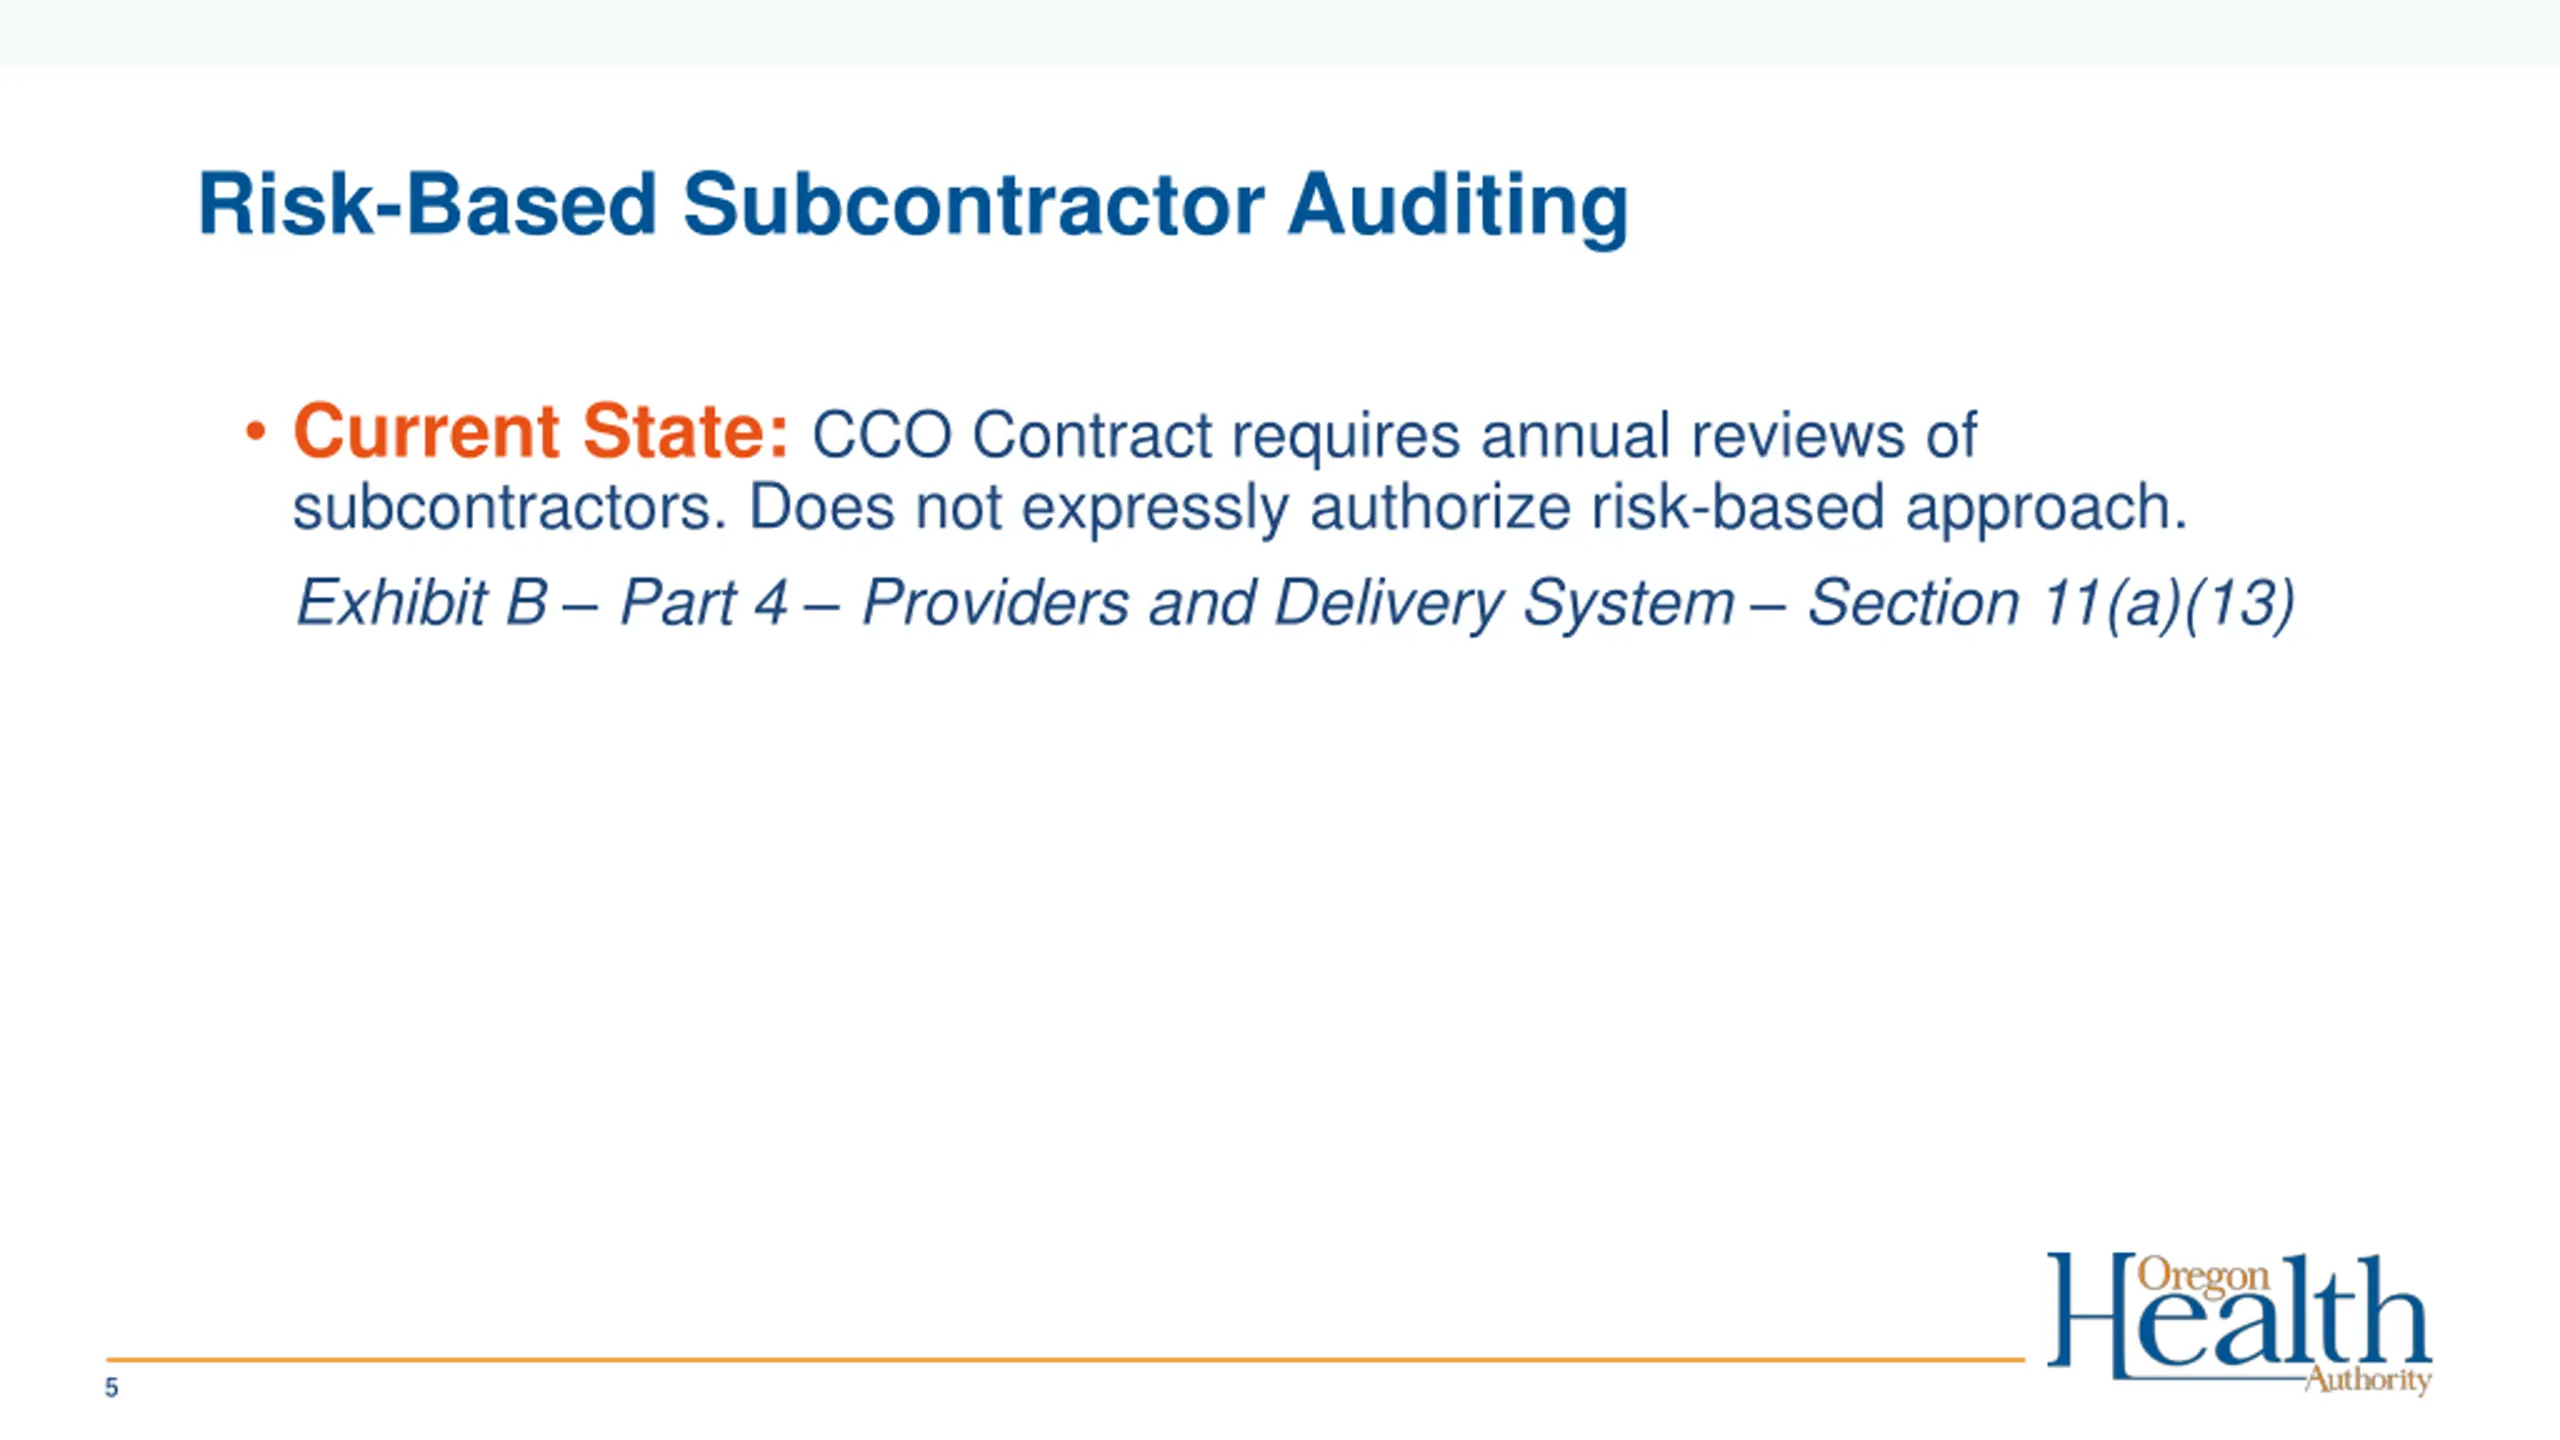Click "Providers and Delivery System" text
Screen dimensions: 2560x1440
pyautogui.click(x=1298, y=603)
